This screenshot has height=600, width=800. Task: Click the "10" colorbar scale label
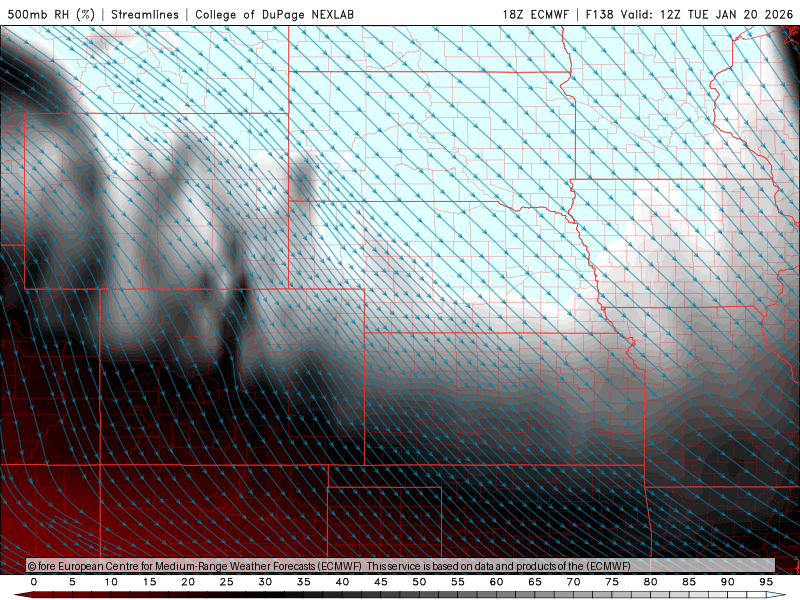111,582
